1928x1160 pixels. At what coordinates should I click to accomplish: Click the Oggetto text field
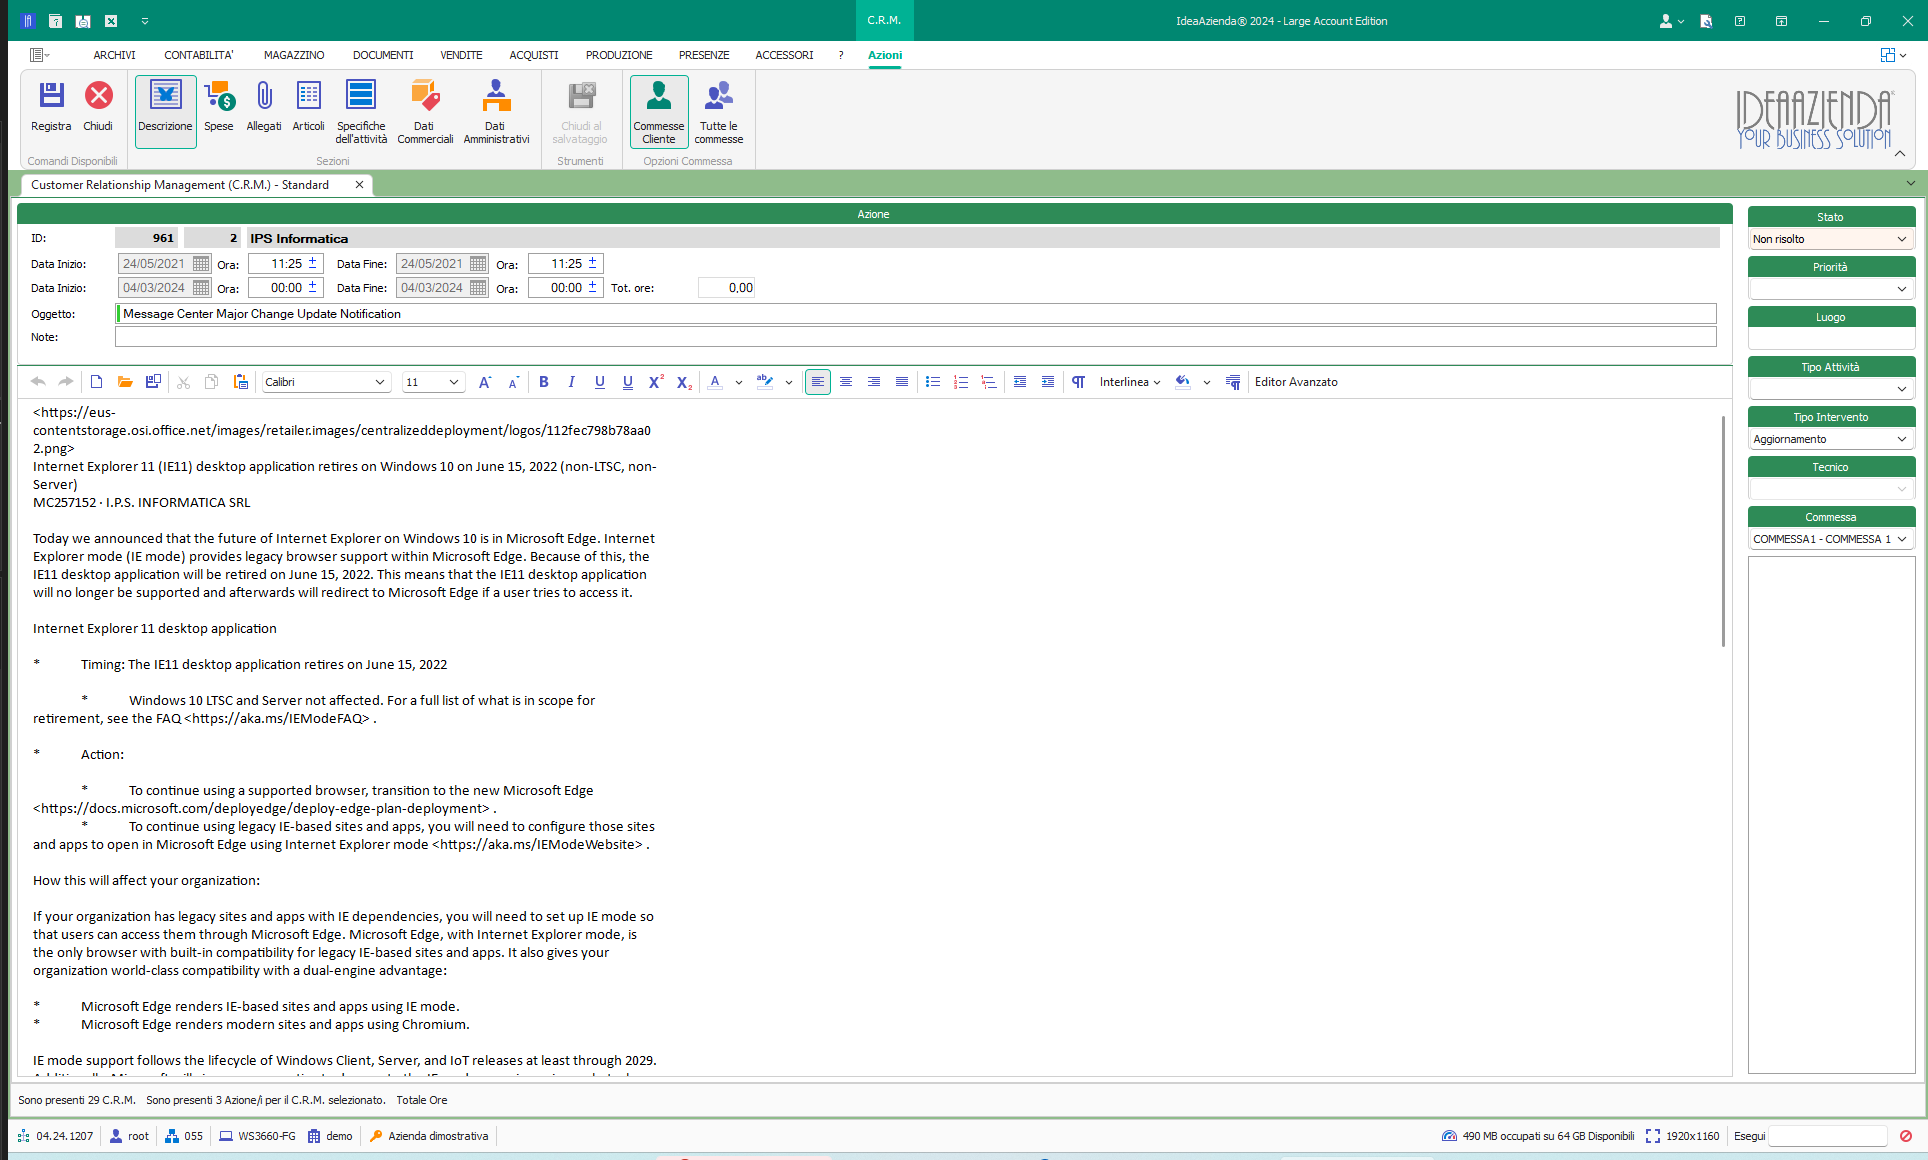[916, 314]
